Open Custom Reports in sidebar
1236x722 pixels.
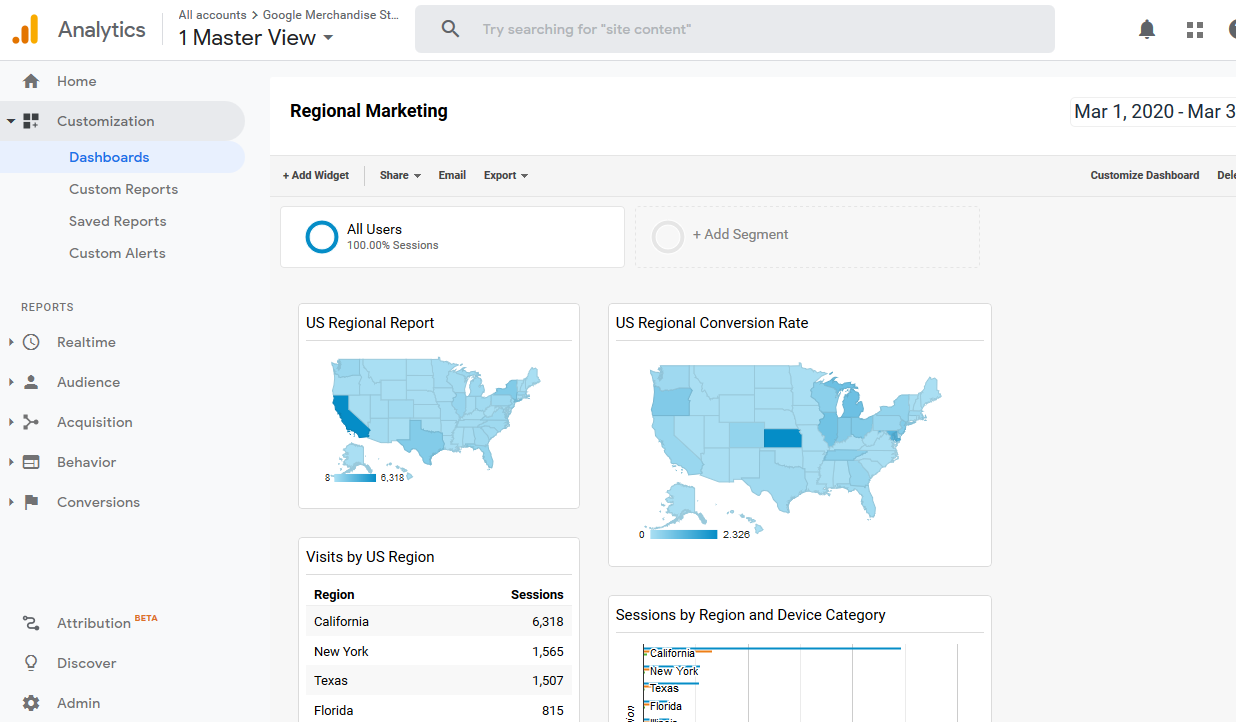pos(123,189)
